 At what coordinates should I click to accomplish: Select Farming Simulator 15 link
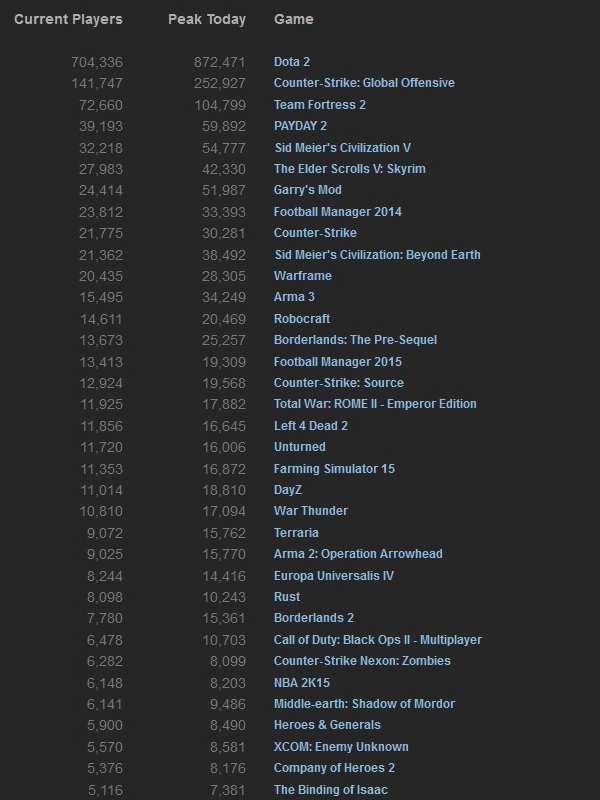[334, 469]
